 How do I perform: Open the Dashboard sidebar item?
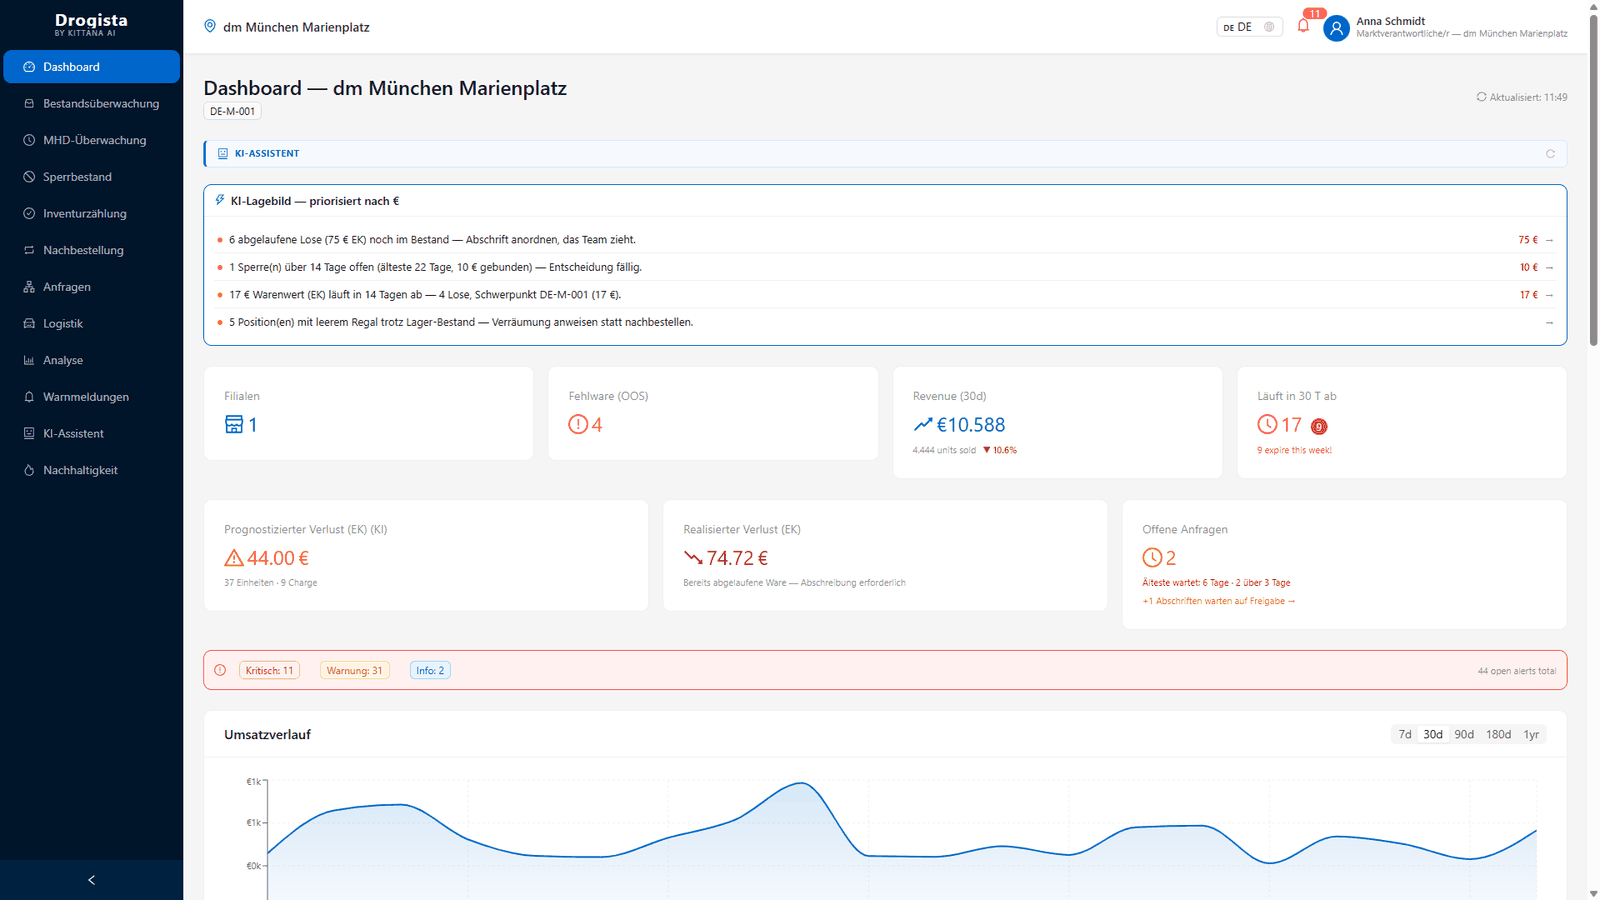coord(91,67)
